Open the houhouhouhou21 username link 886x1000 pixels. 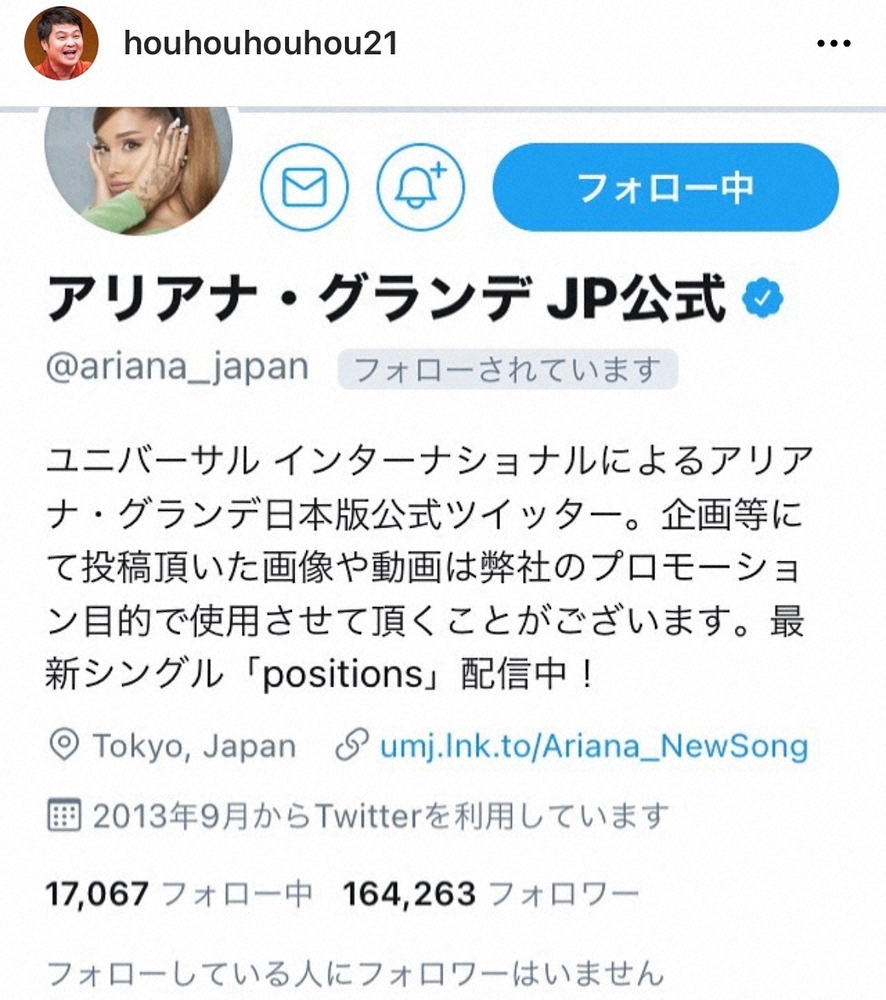pos(261,43)
